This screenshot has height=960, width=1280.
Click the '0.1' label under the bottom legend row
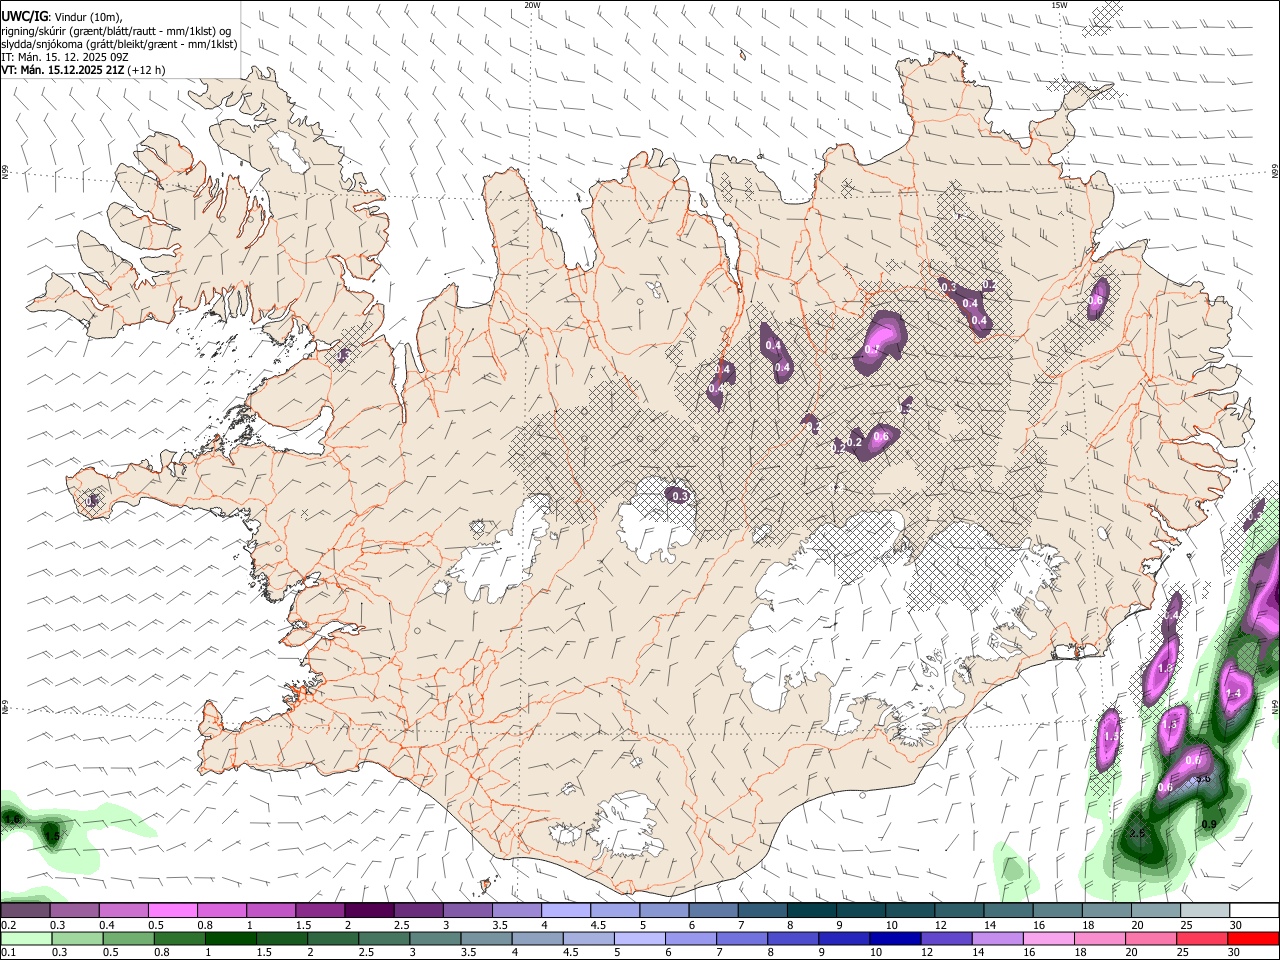[8, 953]
